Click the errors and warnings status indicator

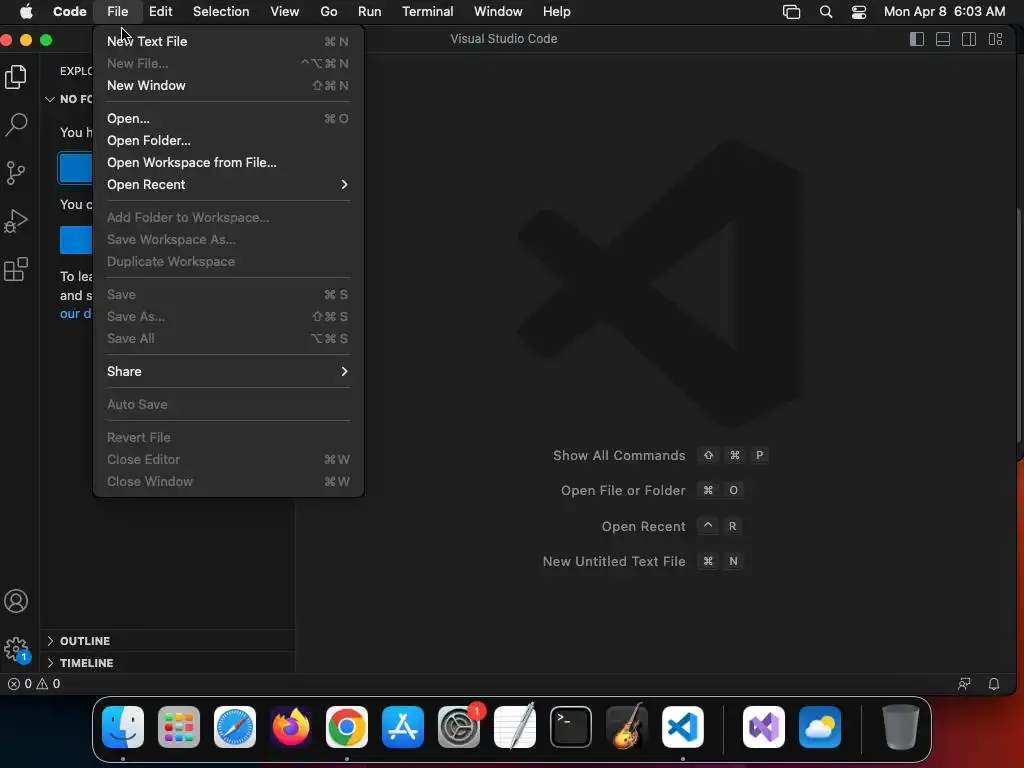pyautogui.click(x=34, y=684)
